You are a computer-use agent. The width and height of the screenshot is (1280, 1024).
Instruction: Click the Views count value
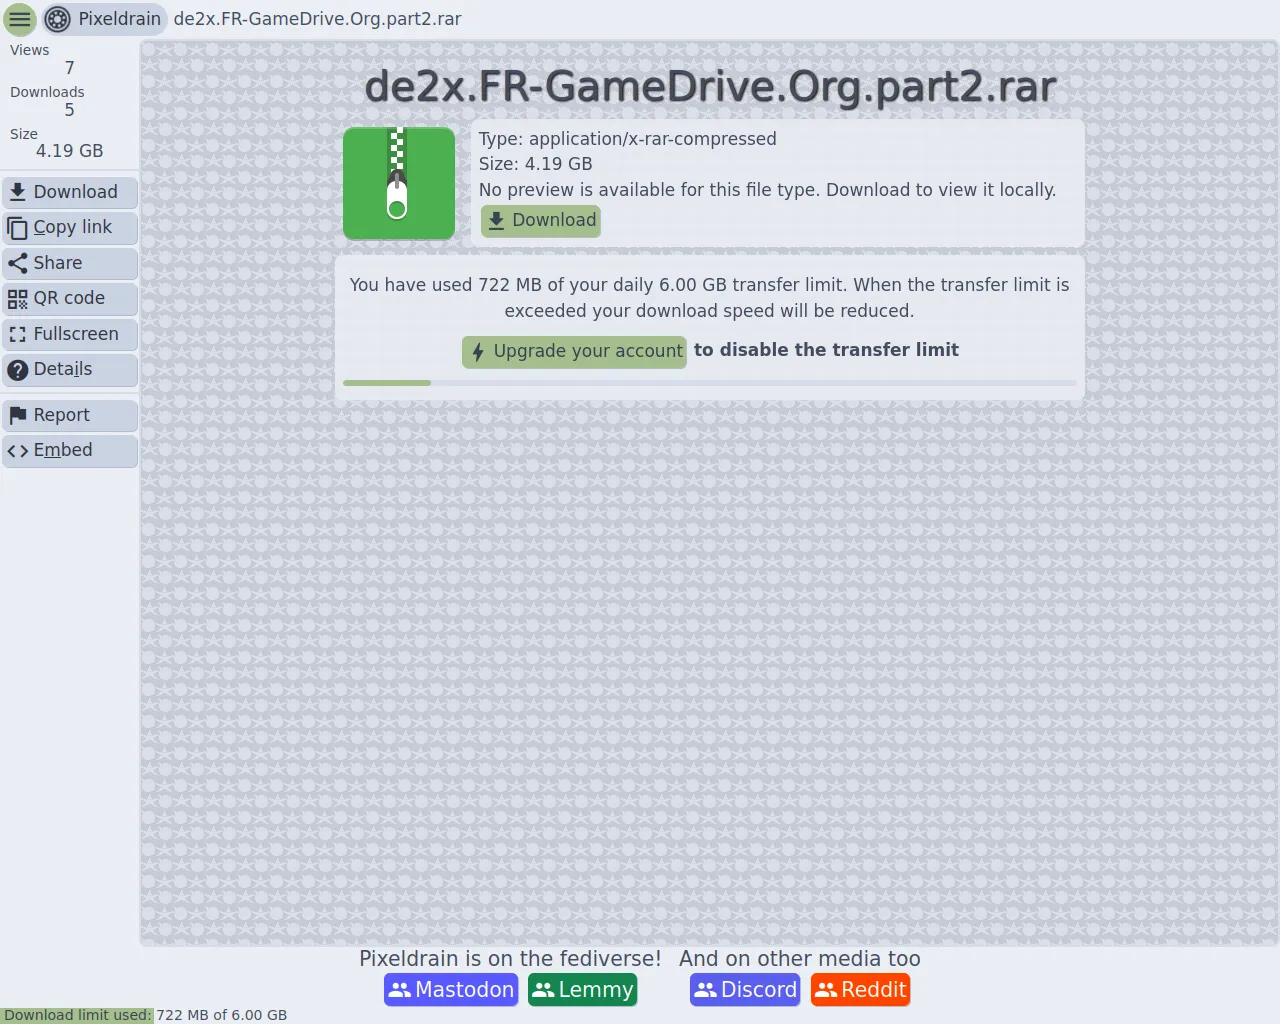pyautogui.click(x=70, y=68)
